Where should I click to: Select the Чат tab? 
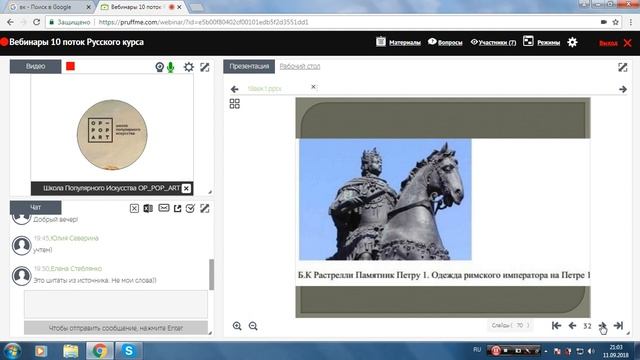click(36, 207)
